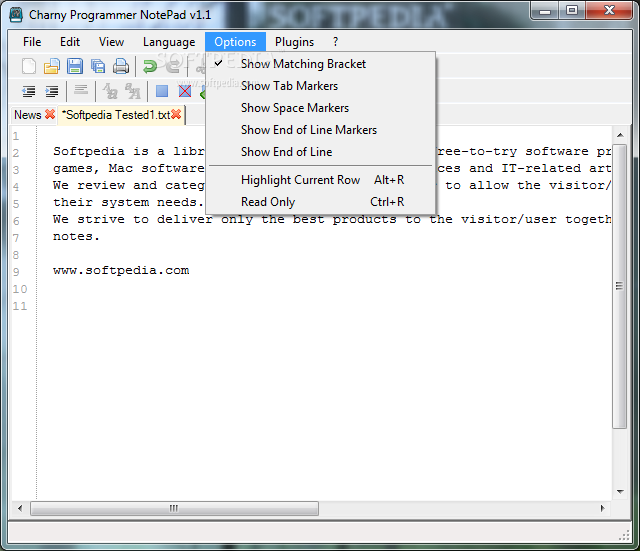Open the ? help menu
The height and width of the screenshot is (551, 640).
click(x=335, y=42)
